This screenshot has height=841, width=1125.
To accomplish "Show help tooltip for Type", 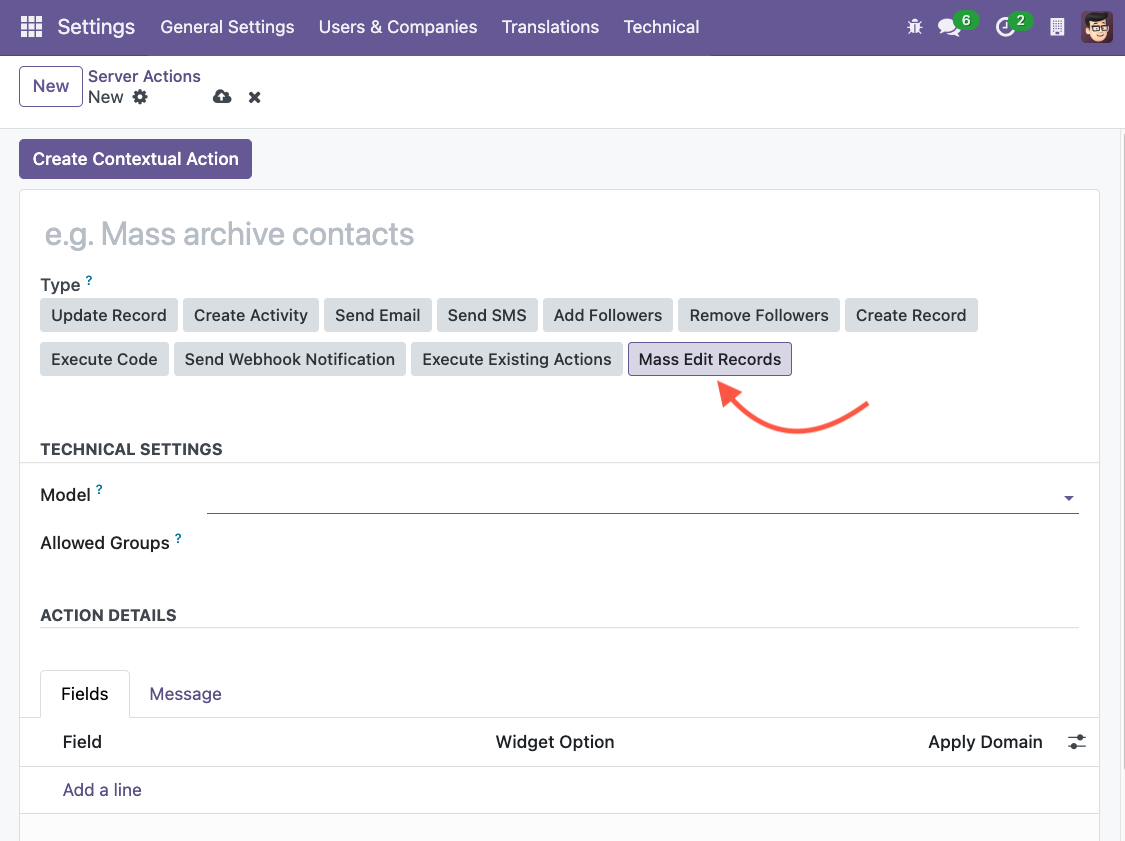I will [89, 281].
